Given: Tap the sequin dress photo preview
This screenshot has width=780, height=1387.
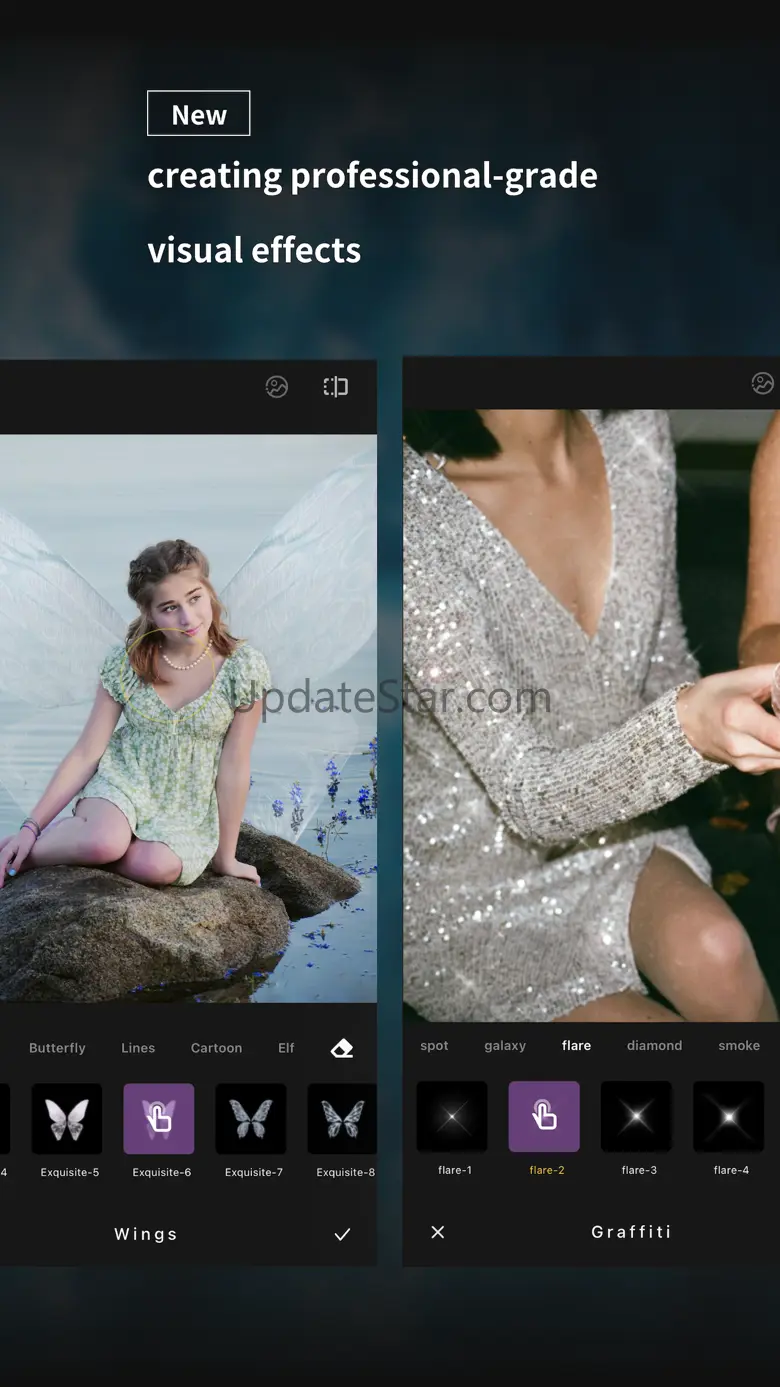Looking at the screenshot, I should point(591,716).
